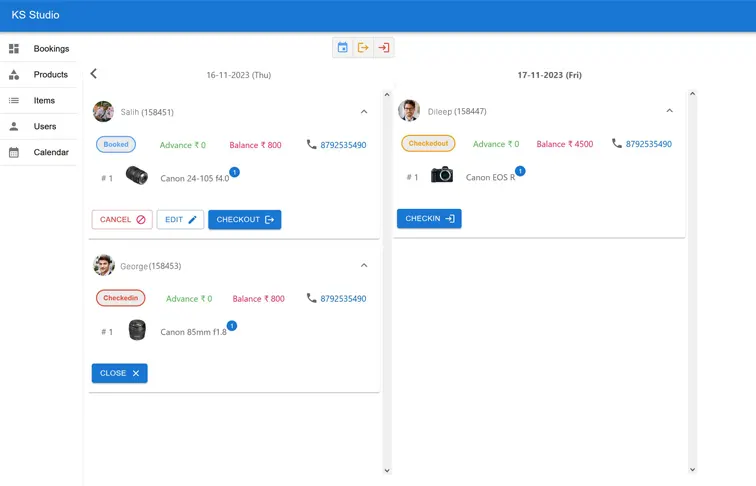Select blue calendar booked filter icon

(x=342, y=48)
